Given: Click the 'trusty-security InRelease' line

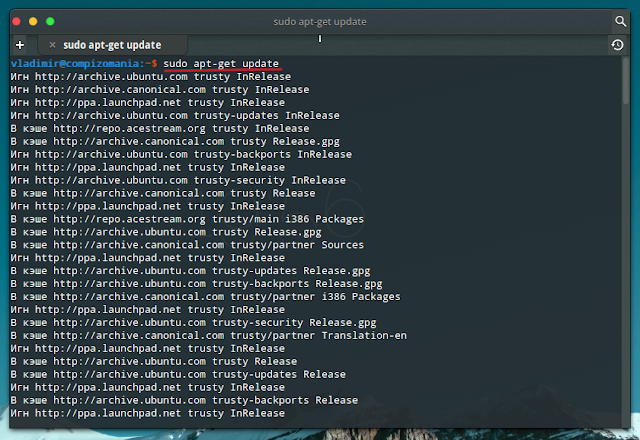Looking at the screenshot, I should tap(178, 180).
